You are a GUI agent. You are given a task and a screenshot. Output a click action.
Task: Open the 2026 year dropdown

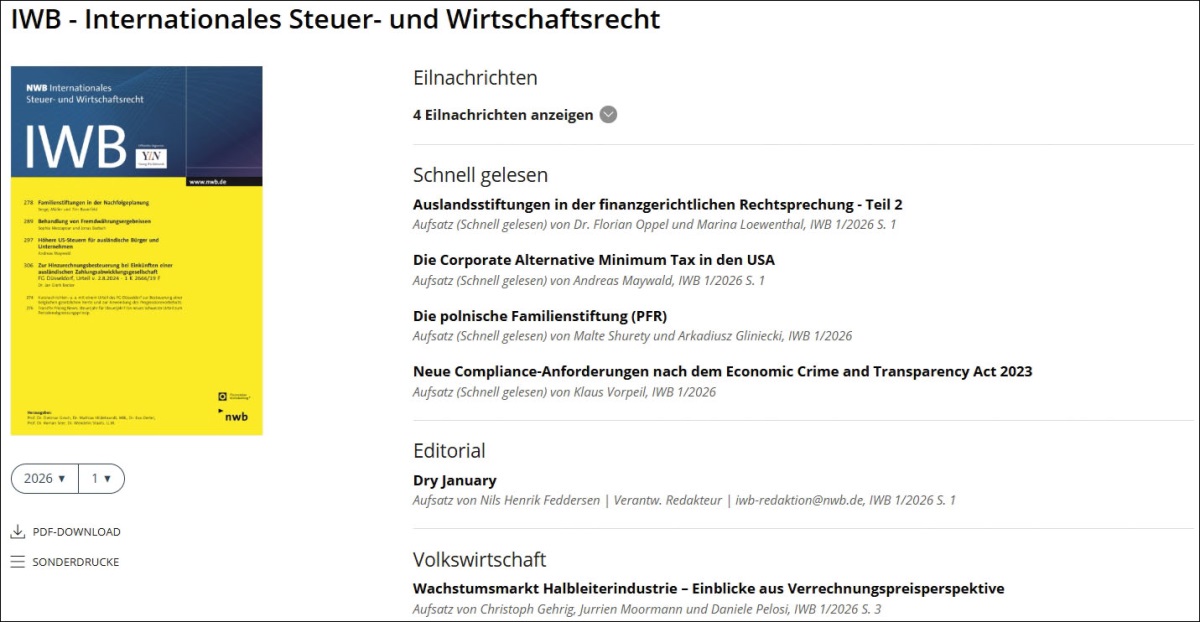pos(45,479)
